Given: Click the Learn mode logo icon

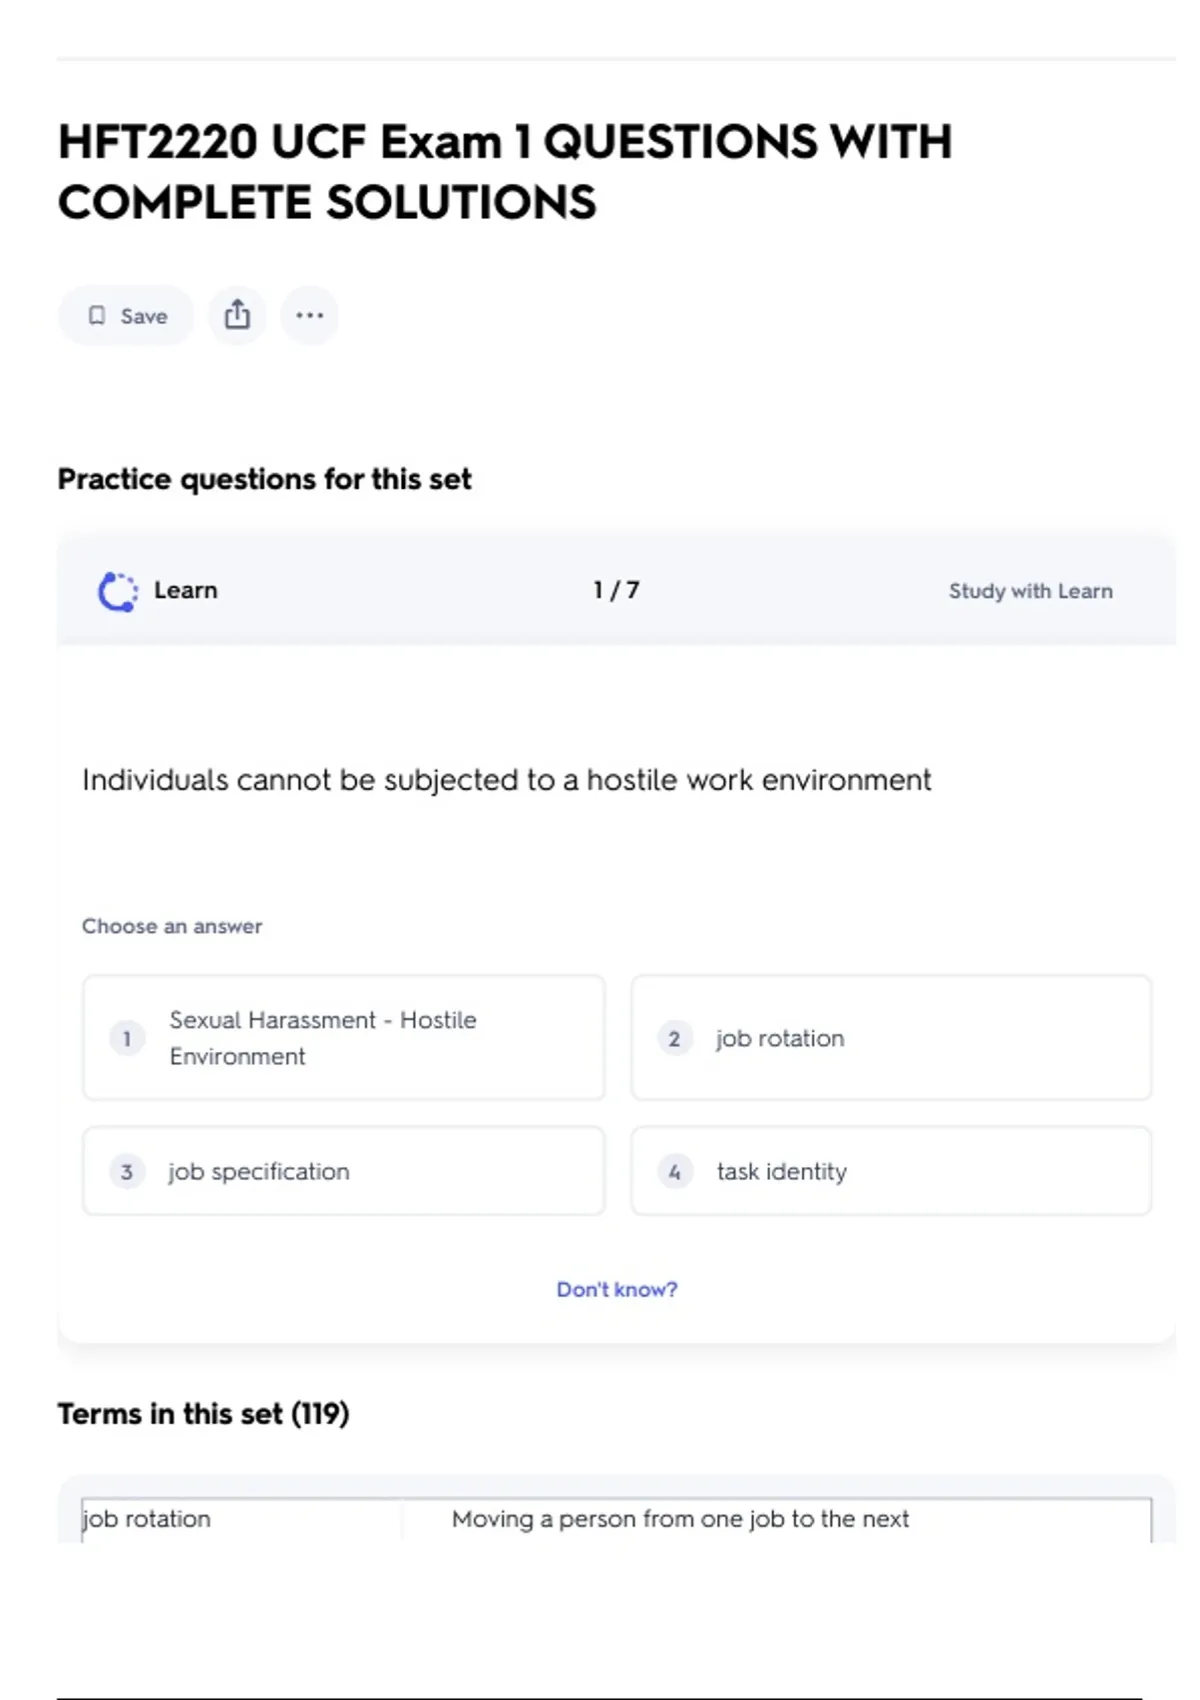Looking at the screenshot, I should [x=118, y=591].
